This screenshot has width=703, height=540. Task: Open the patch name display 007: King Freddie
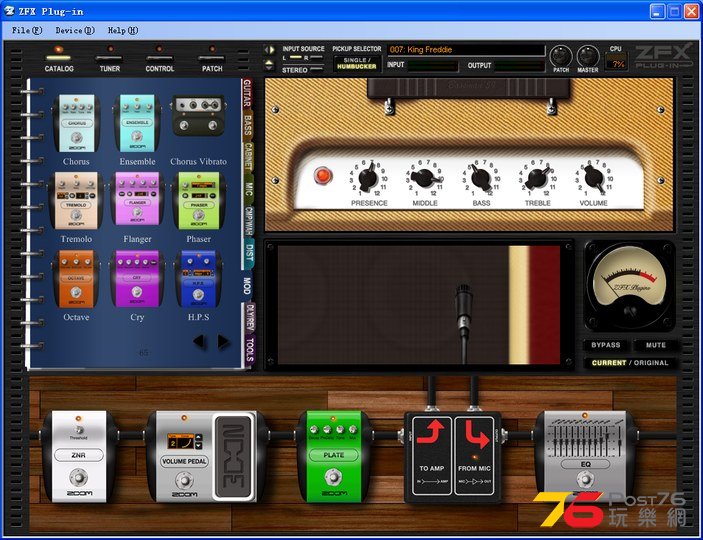(x=466, y=50)
